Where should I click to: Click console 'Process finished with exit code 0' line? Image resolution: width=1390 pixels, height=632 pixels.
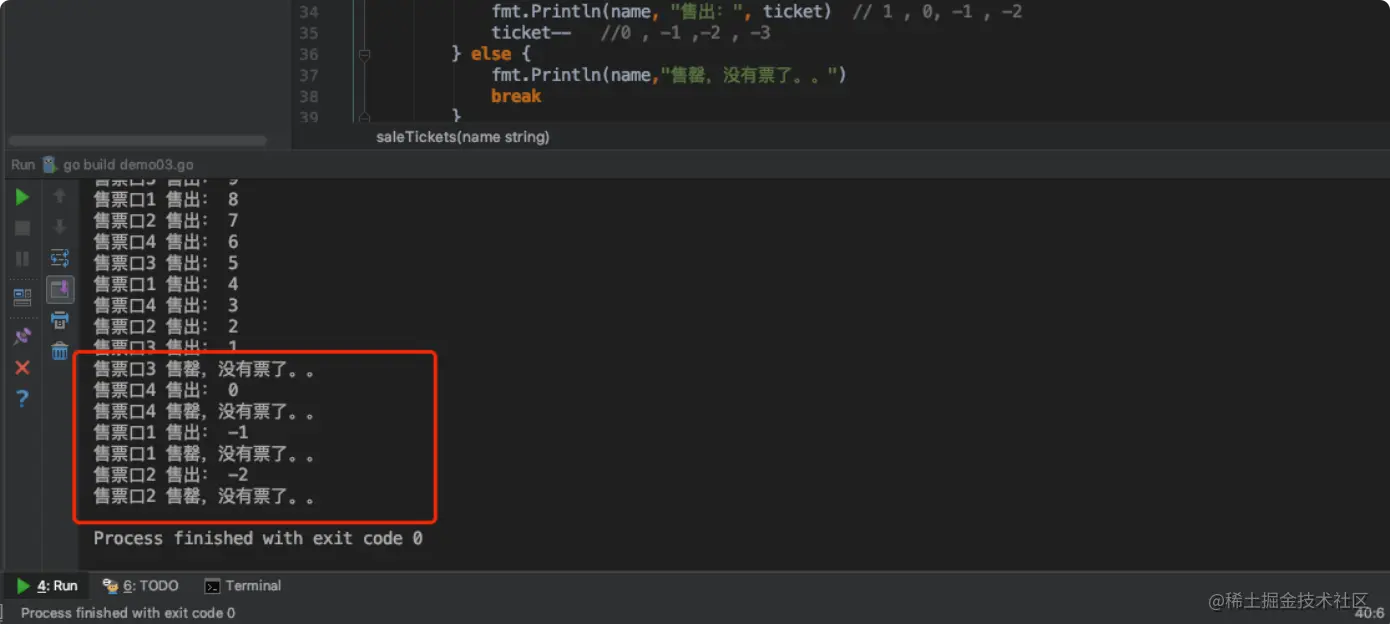[x=258, y=538]
